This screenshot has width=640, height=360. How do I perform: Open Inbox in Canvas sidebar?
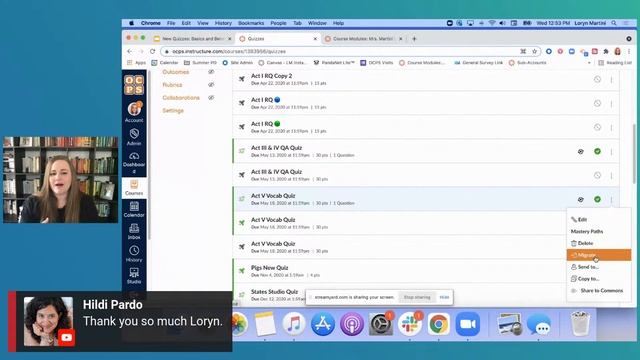point(134,231)
